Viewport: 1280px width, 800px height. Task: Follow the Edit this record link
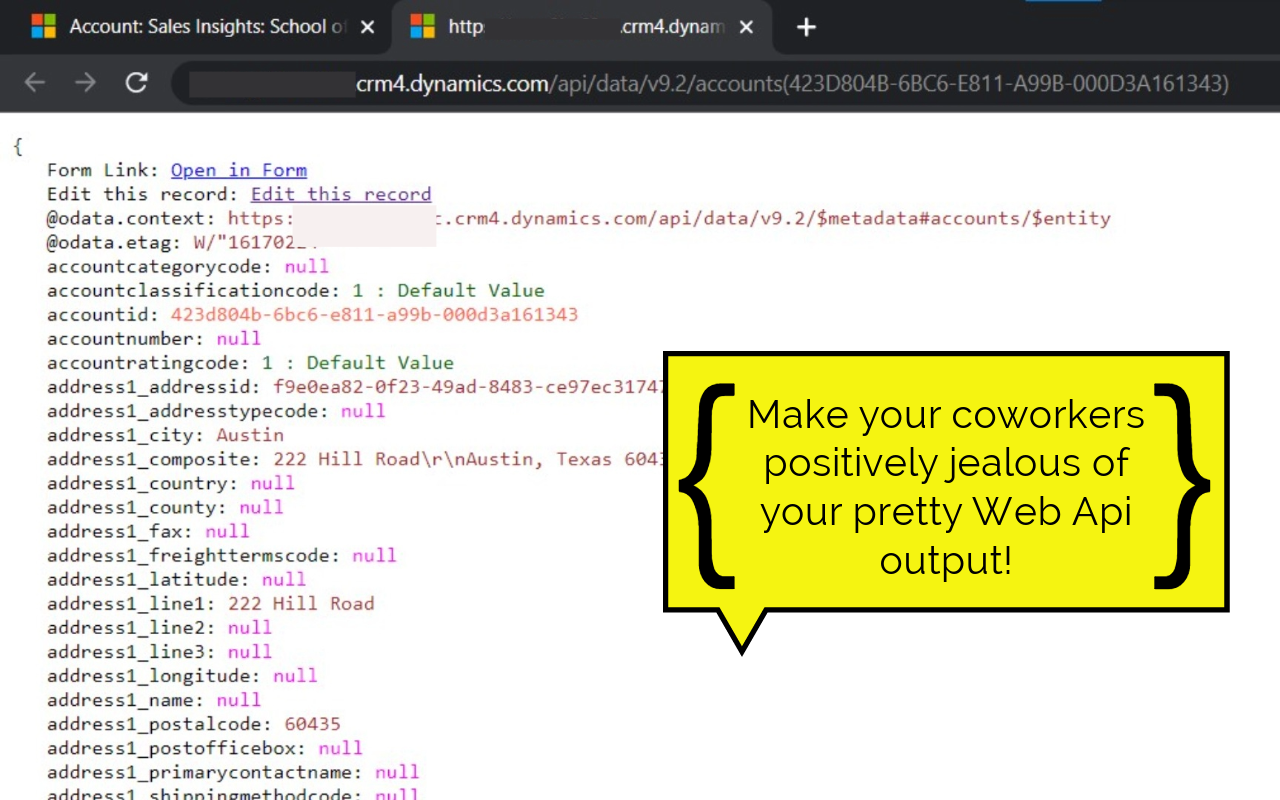pos(341,194)
